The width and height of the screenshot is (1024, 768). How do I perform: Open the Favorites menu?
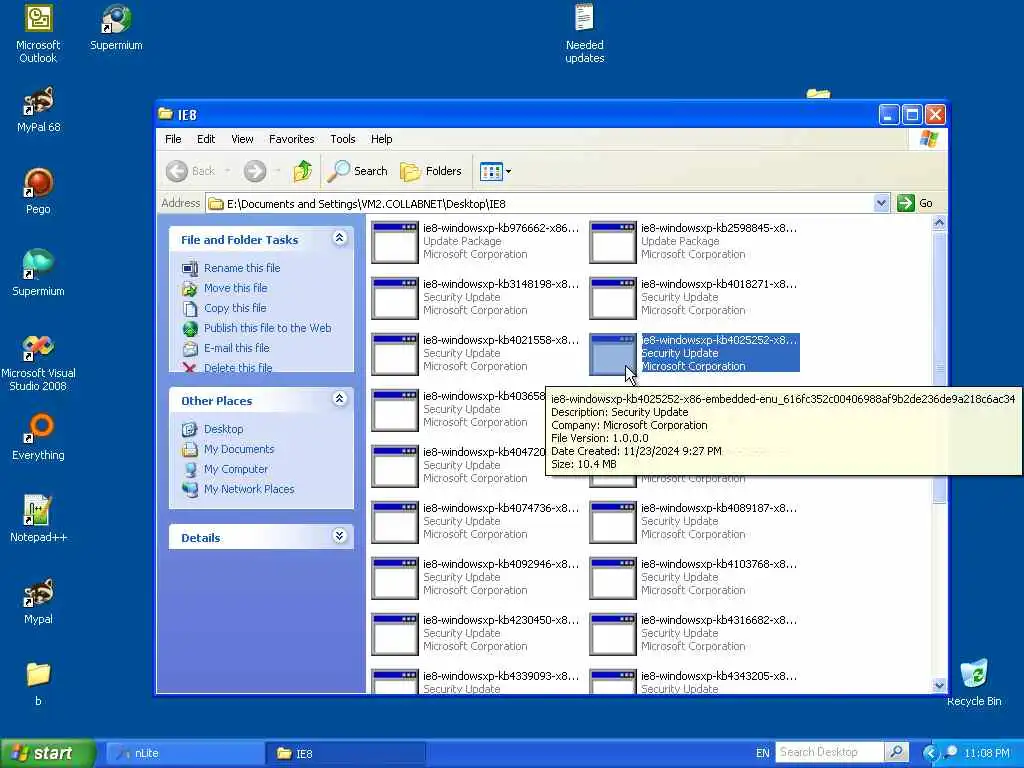pos(291,139)
